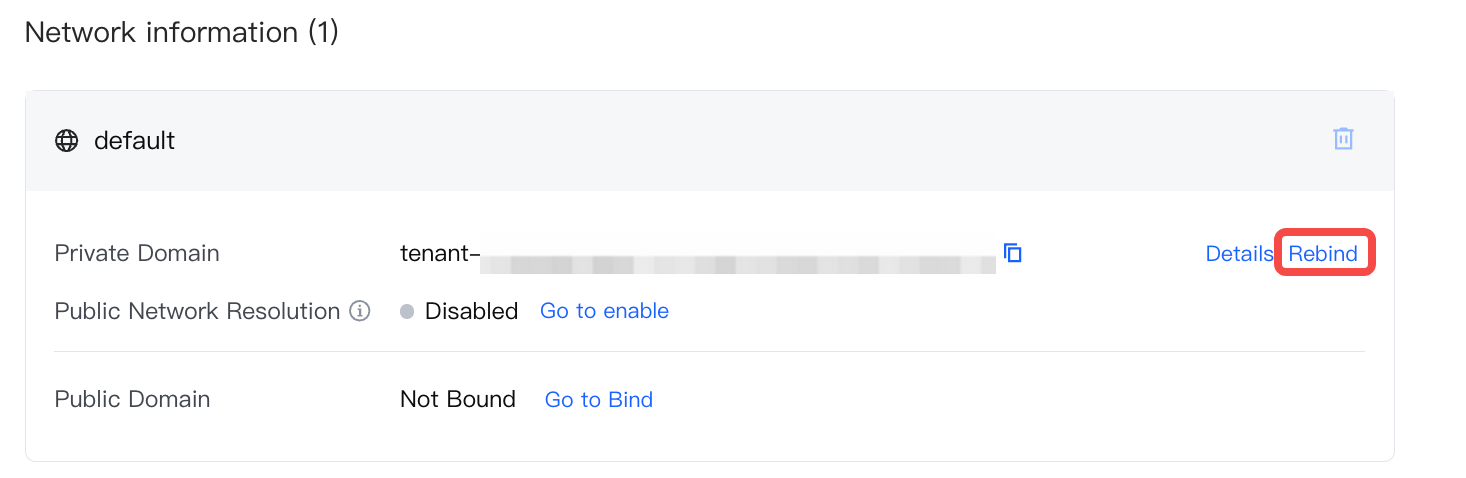Click the globe icon beside default
The width and height of the screenshot is (1466, 478).
pyautogui.click(x=66, y=141)
